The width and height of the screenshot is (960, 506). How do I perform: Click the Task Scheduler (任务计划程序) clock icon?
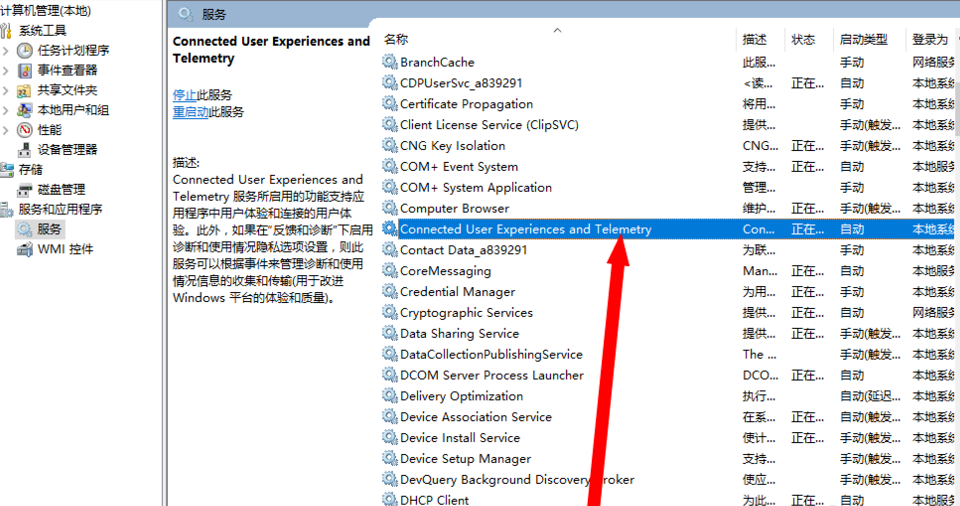click(25, 50)
